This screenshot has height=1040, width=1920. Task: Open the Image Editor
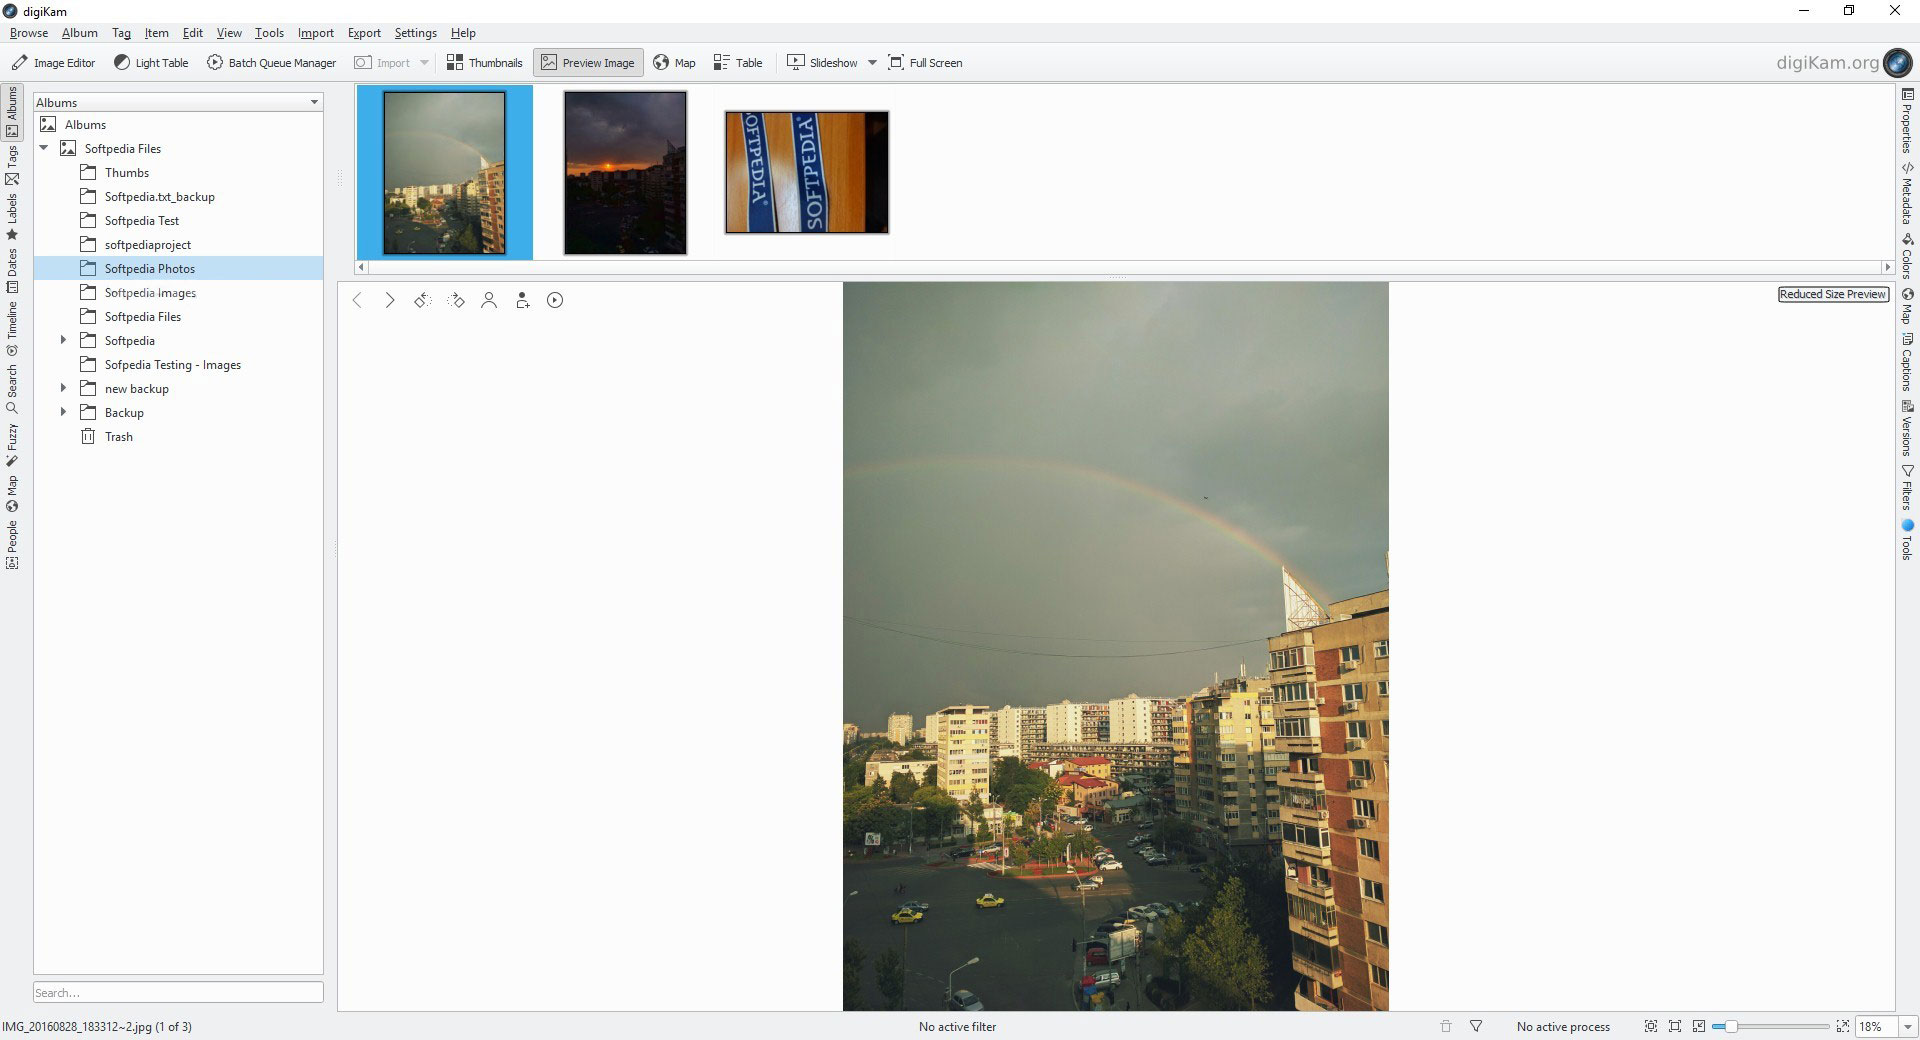pyautogui.click(x=54, y=63)
